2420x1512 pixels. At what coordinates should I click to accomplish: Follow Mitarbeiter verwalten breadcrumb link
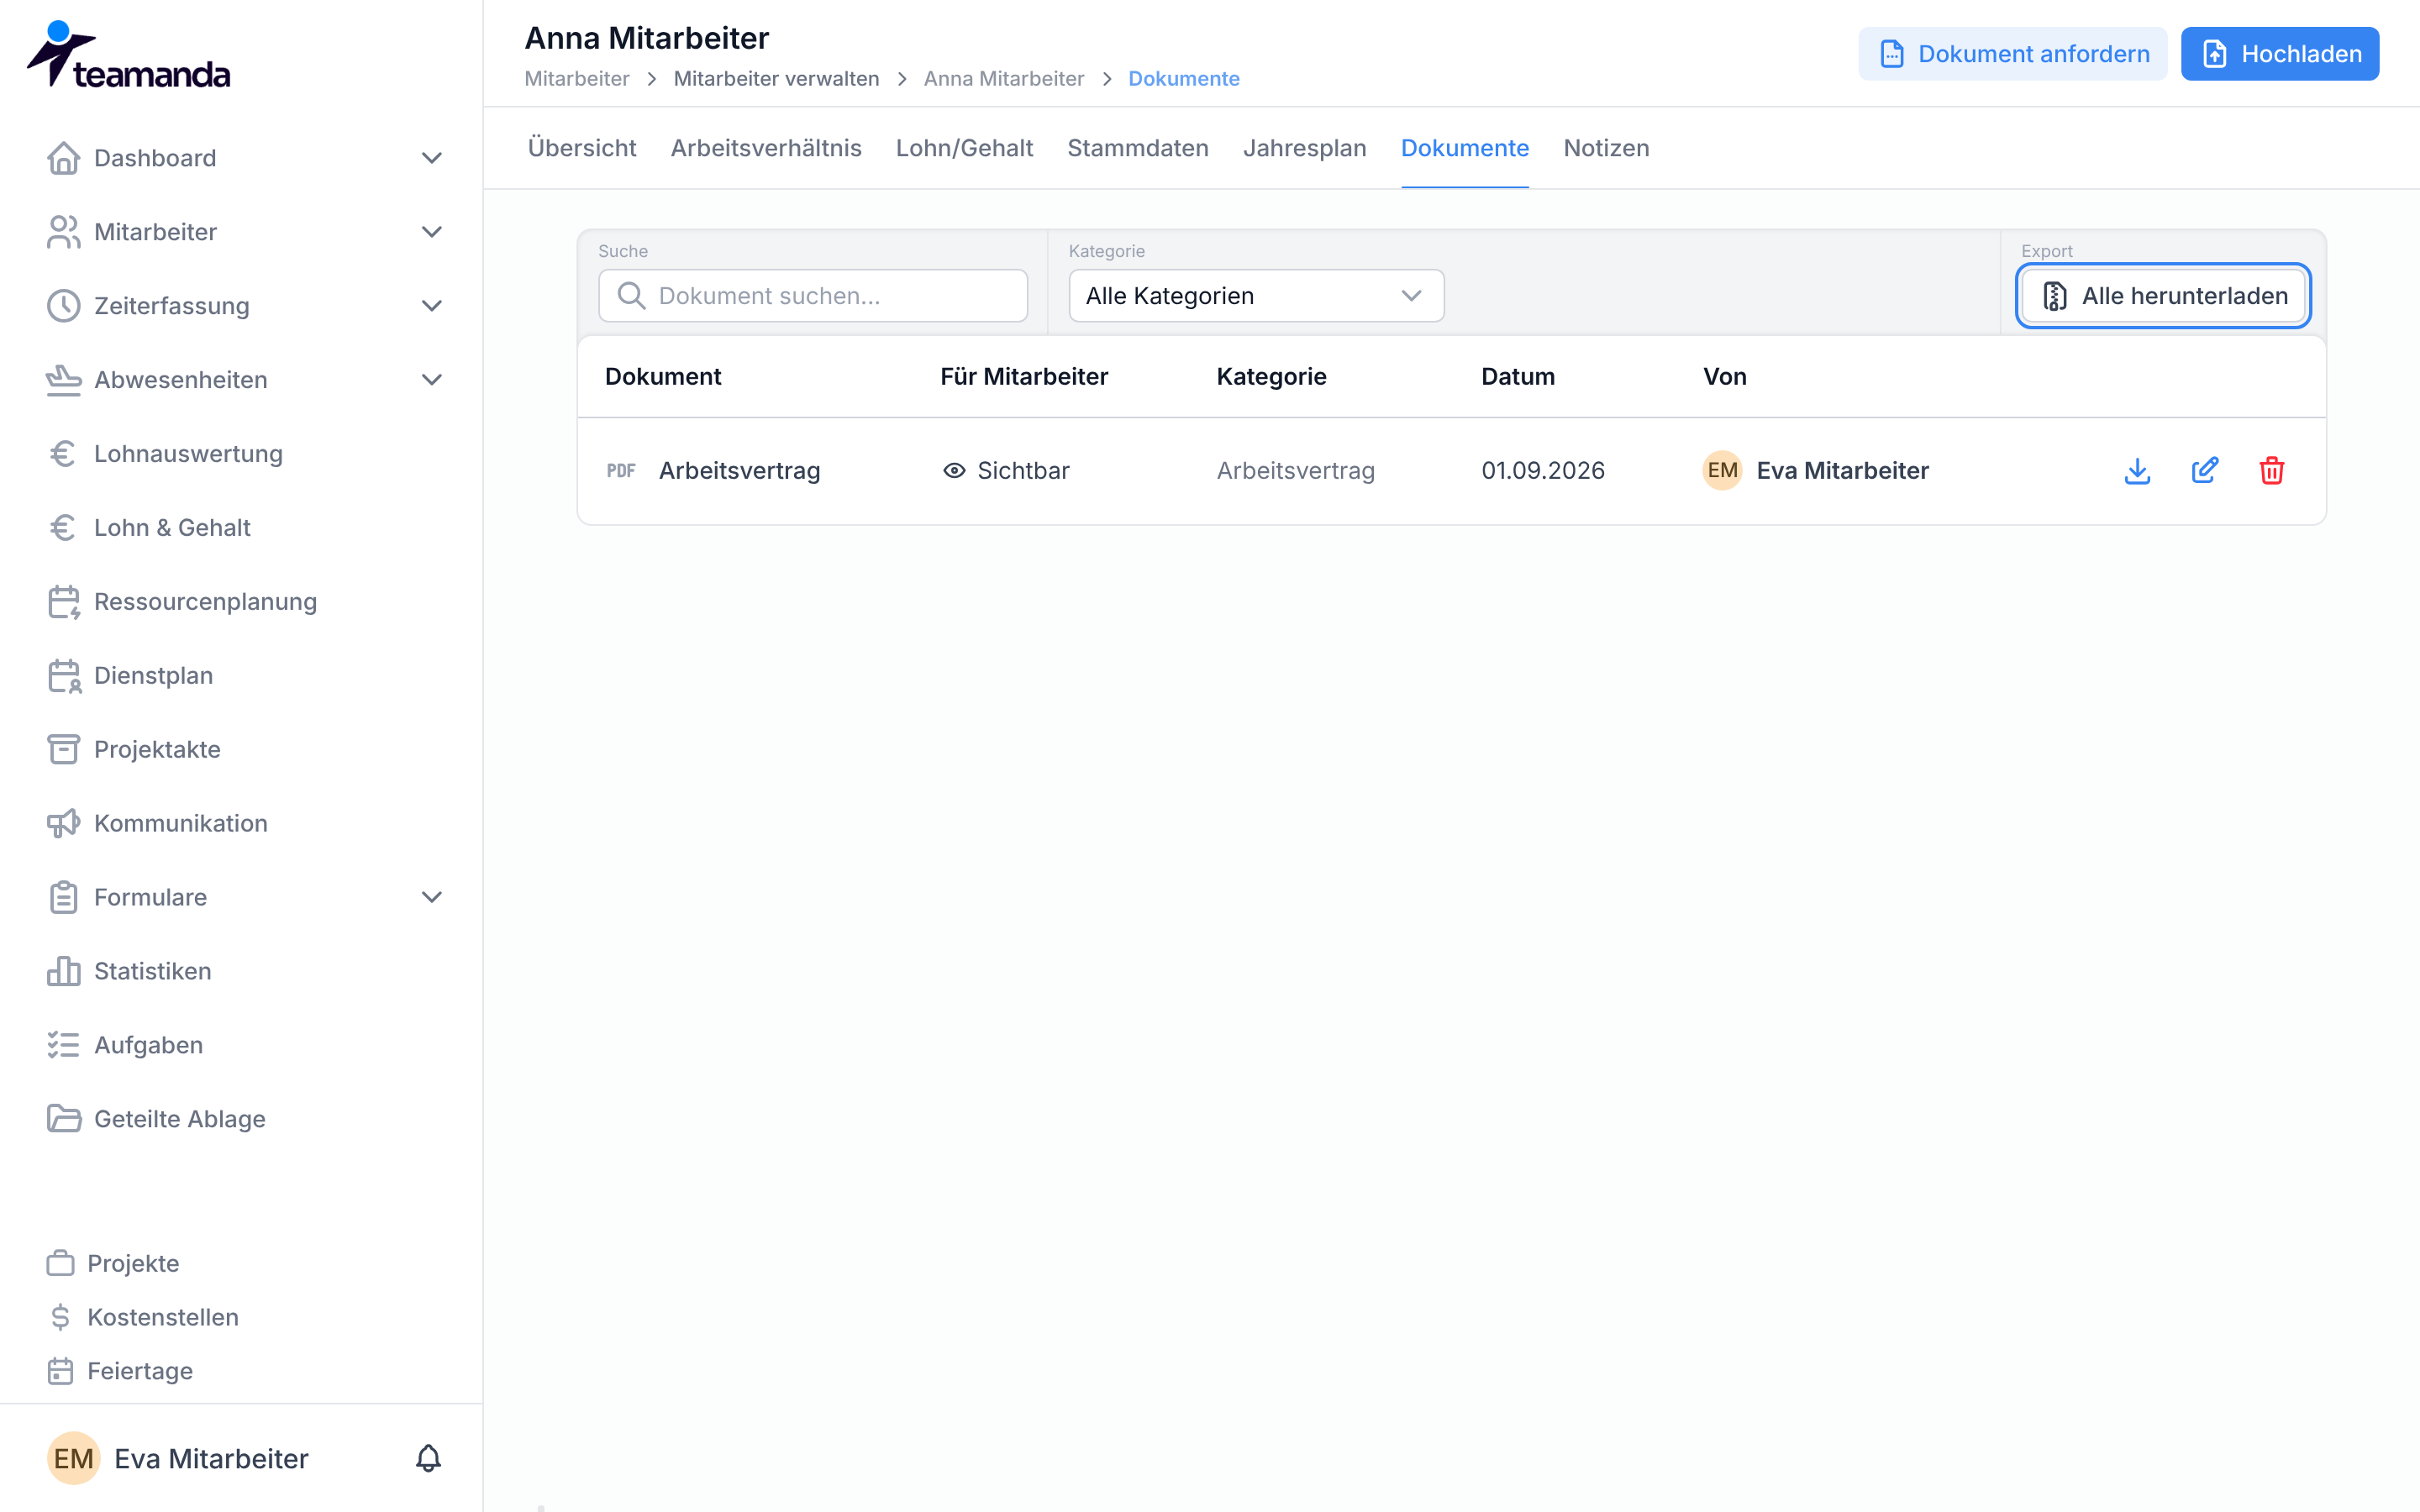pos(776,79)
